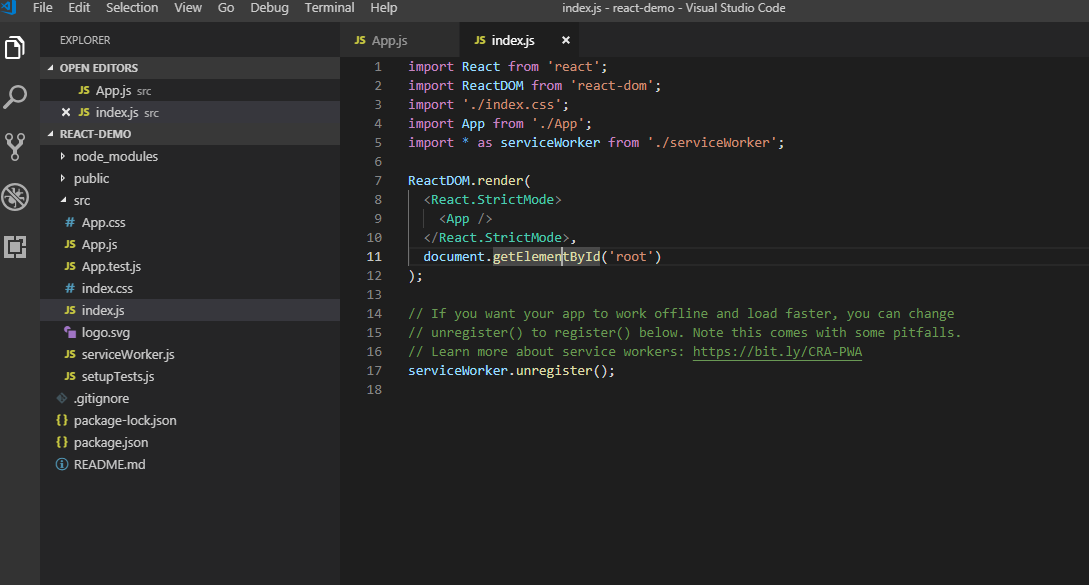Open the Search activity bar icon
This screenshot has height=585, width=1089.
pos(15,97)
